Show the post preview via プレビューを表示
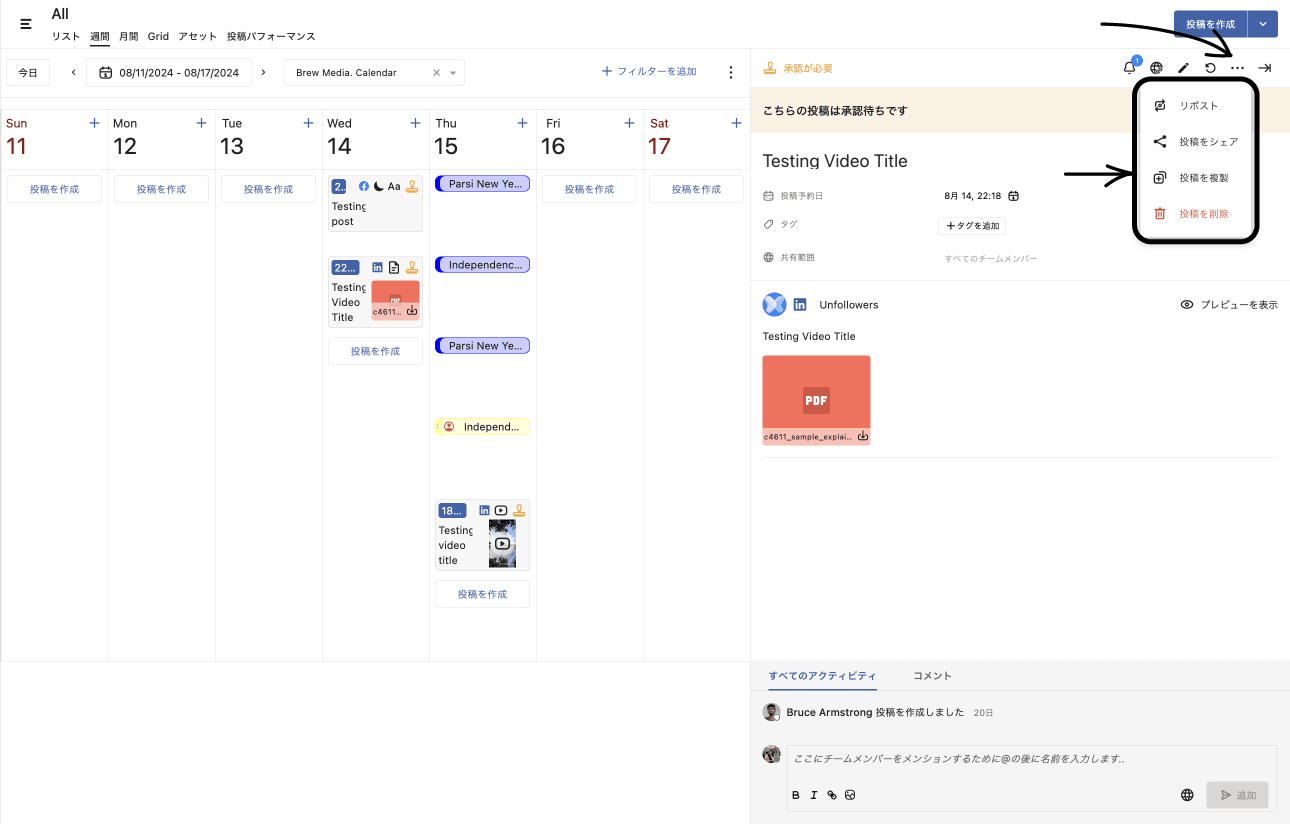 point(1229,305)
